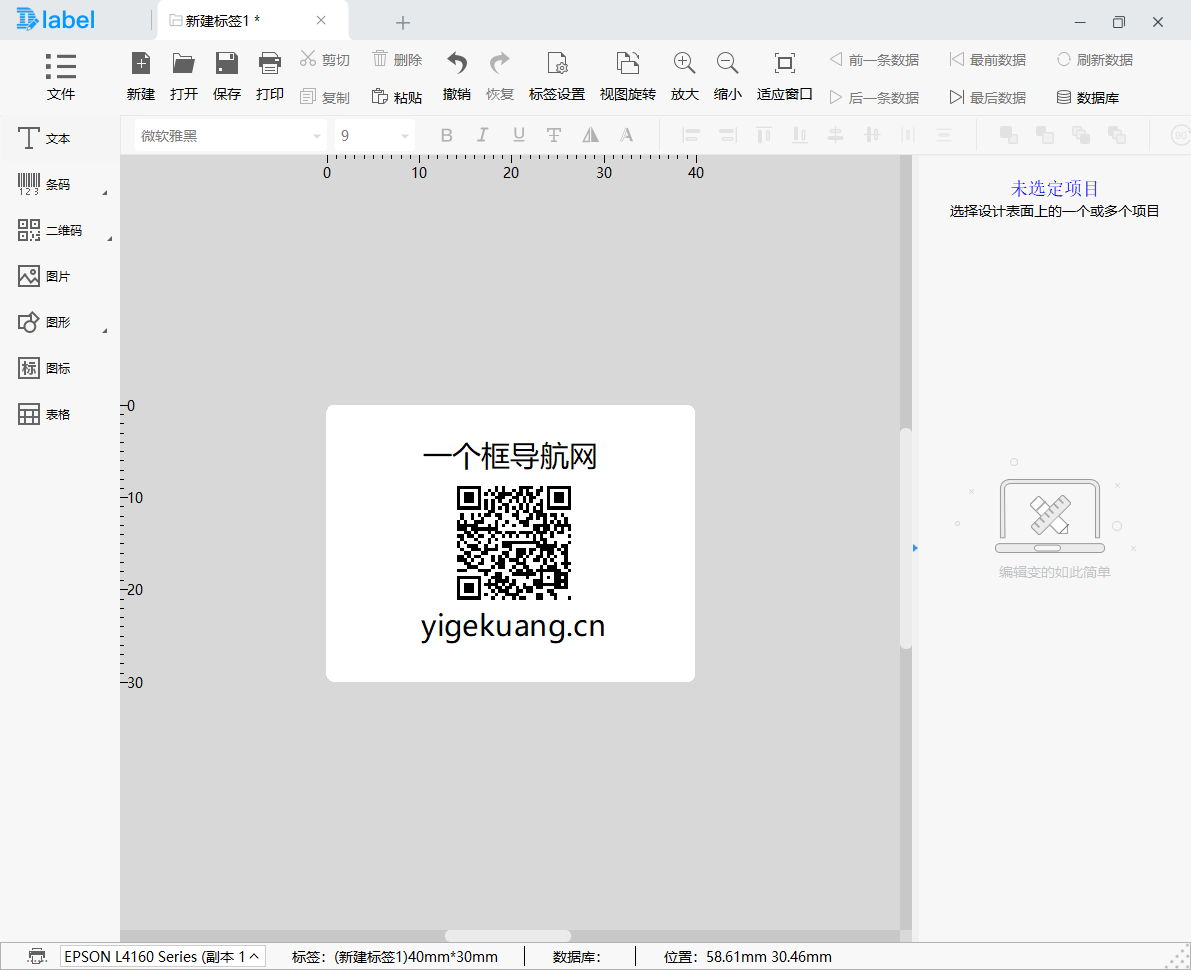Align objects left
The height and width of the screenshot is (970, 1191).
click(x=691, y=135)
